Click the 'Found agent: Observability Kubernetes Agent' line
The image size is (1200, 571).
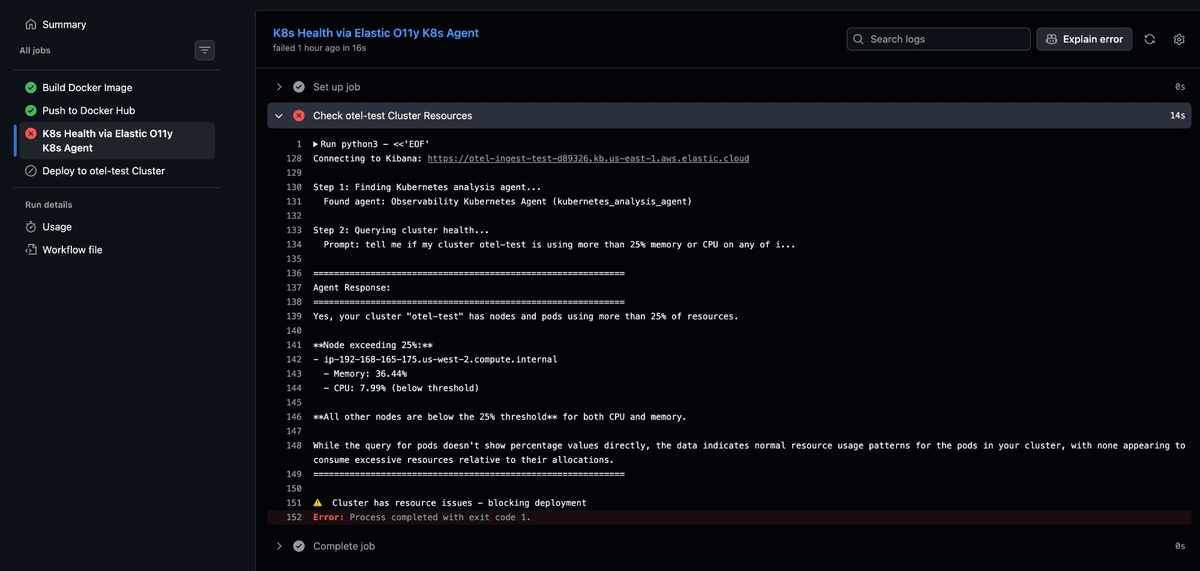click(507, 201)
